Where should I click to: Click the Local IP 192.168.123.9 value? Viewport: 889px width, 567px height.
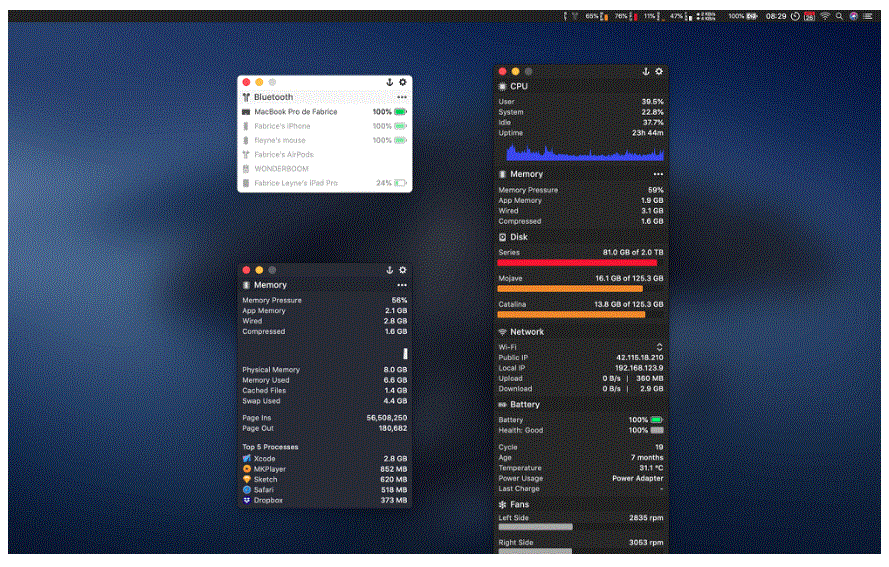[639, 368]
